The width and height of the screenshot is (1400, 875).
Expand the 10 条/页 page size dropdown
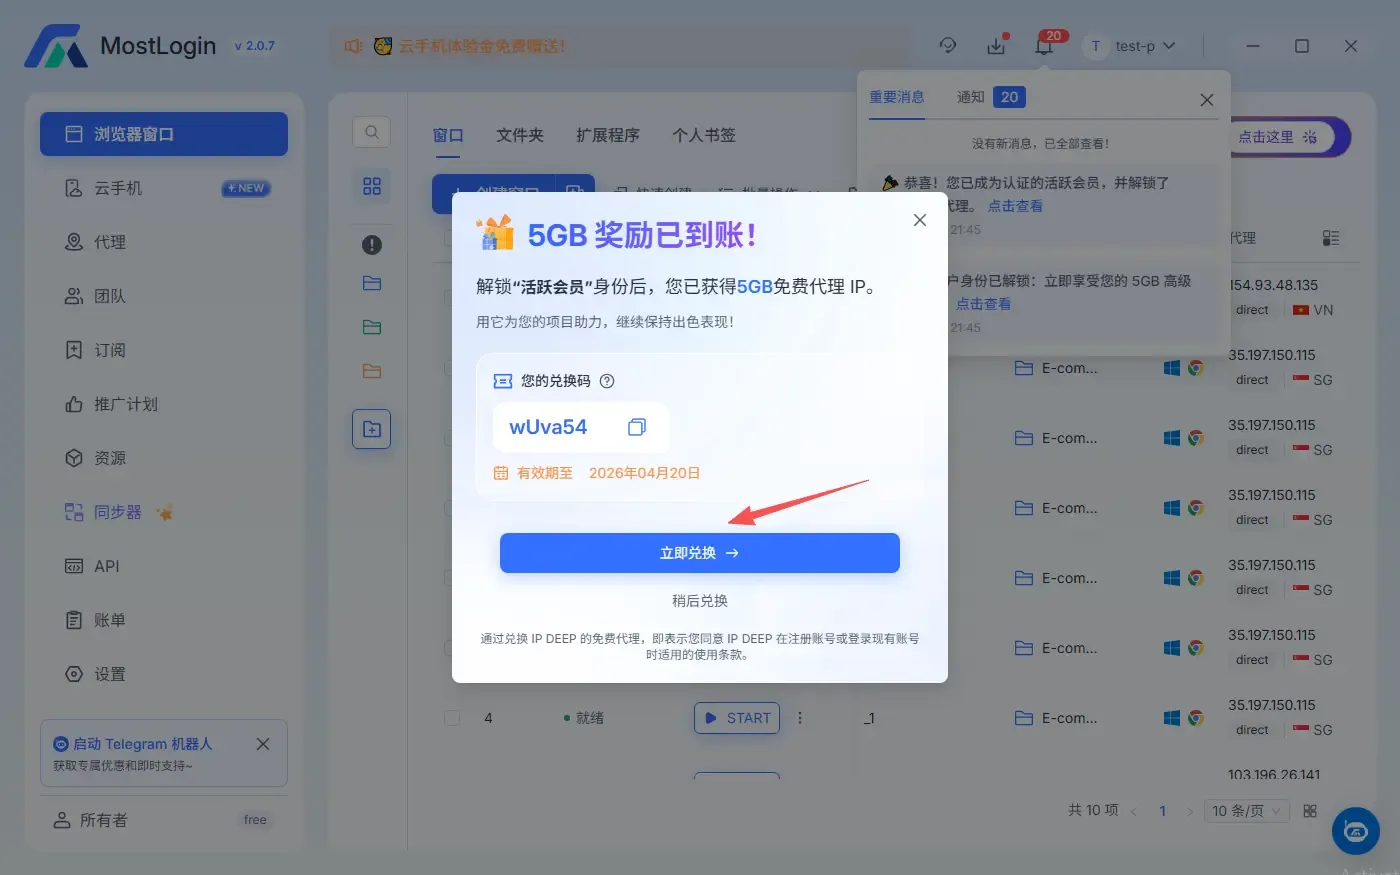point(1247,811)
